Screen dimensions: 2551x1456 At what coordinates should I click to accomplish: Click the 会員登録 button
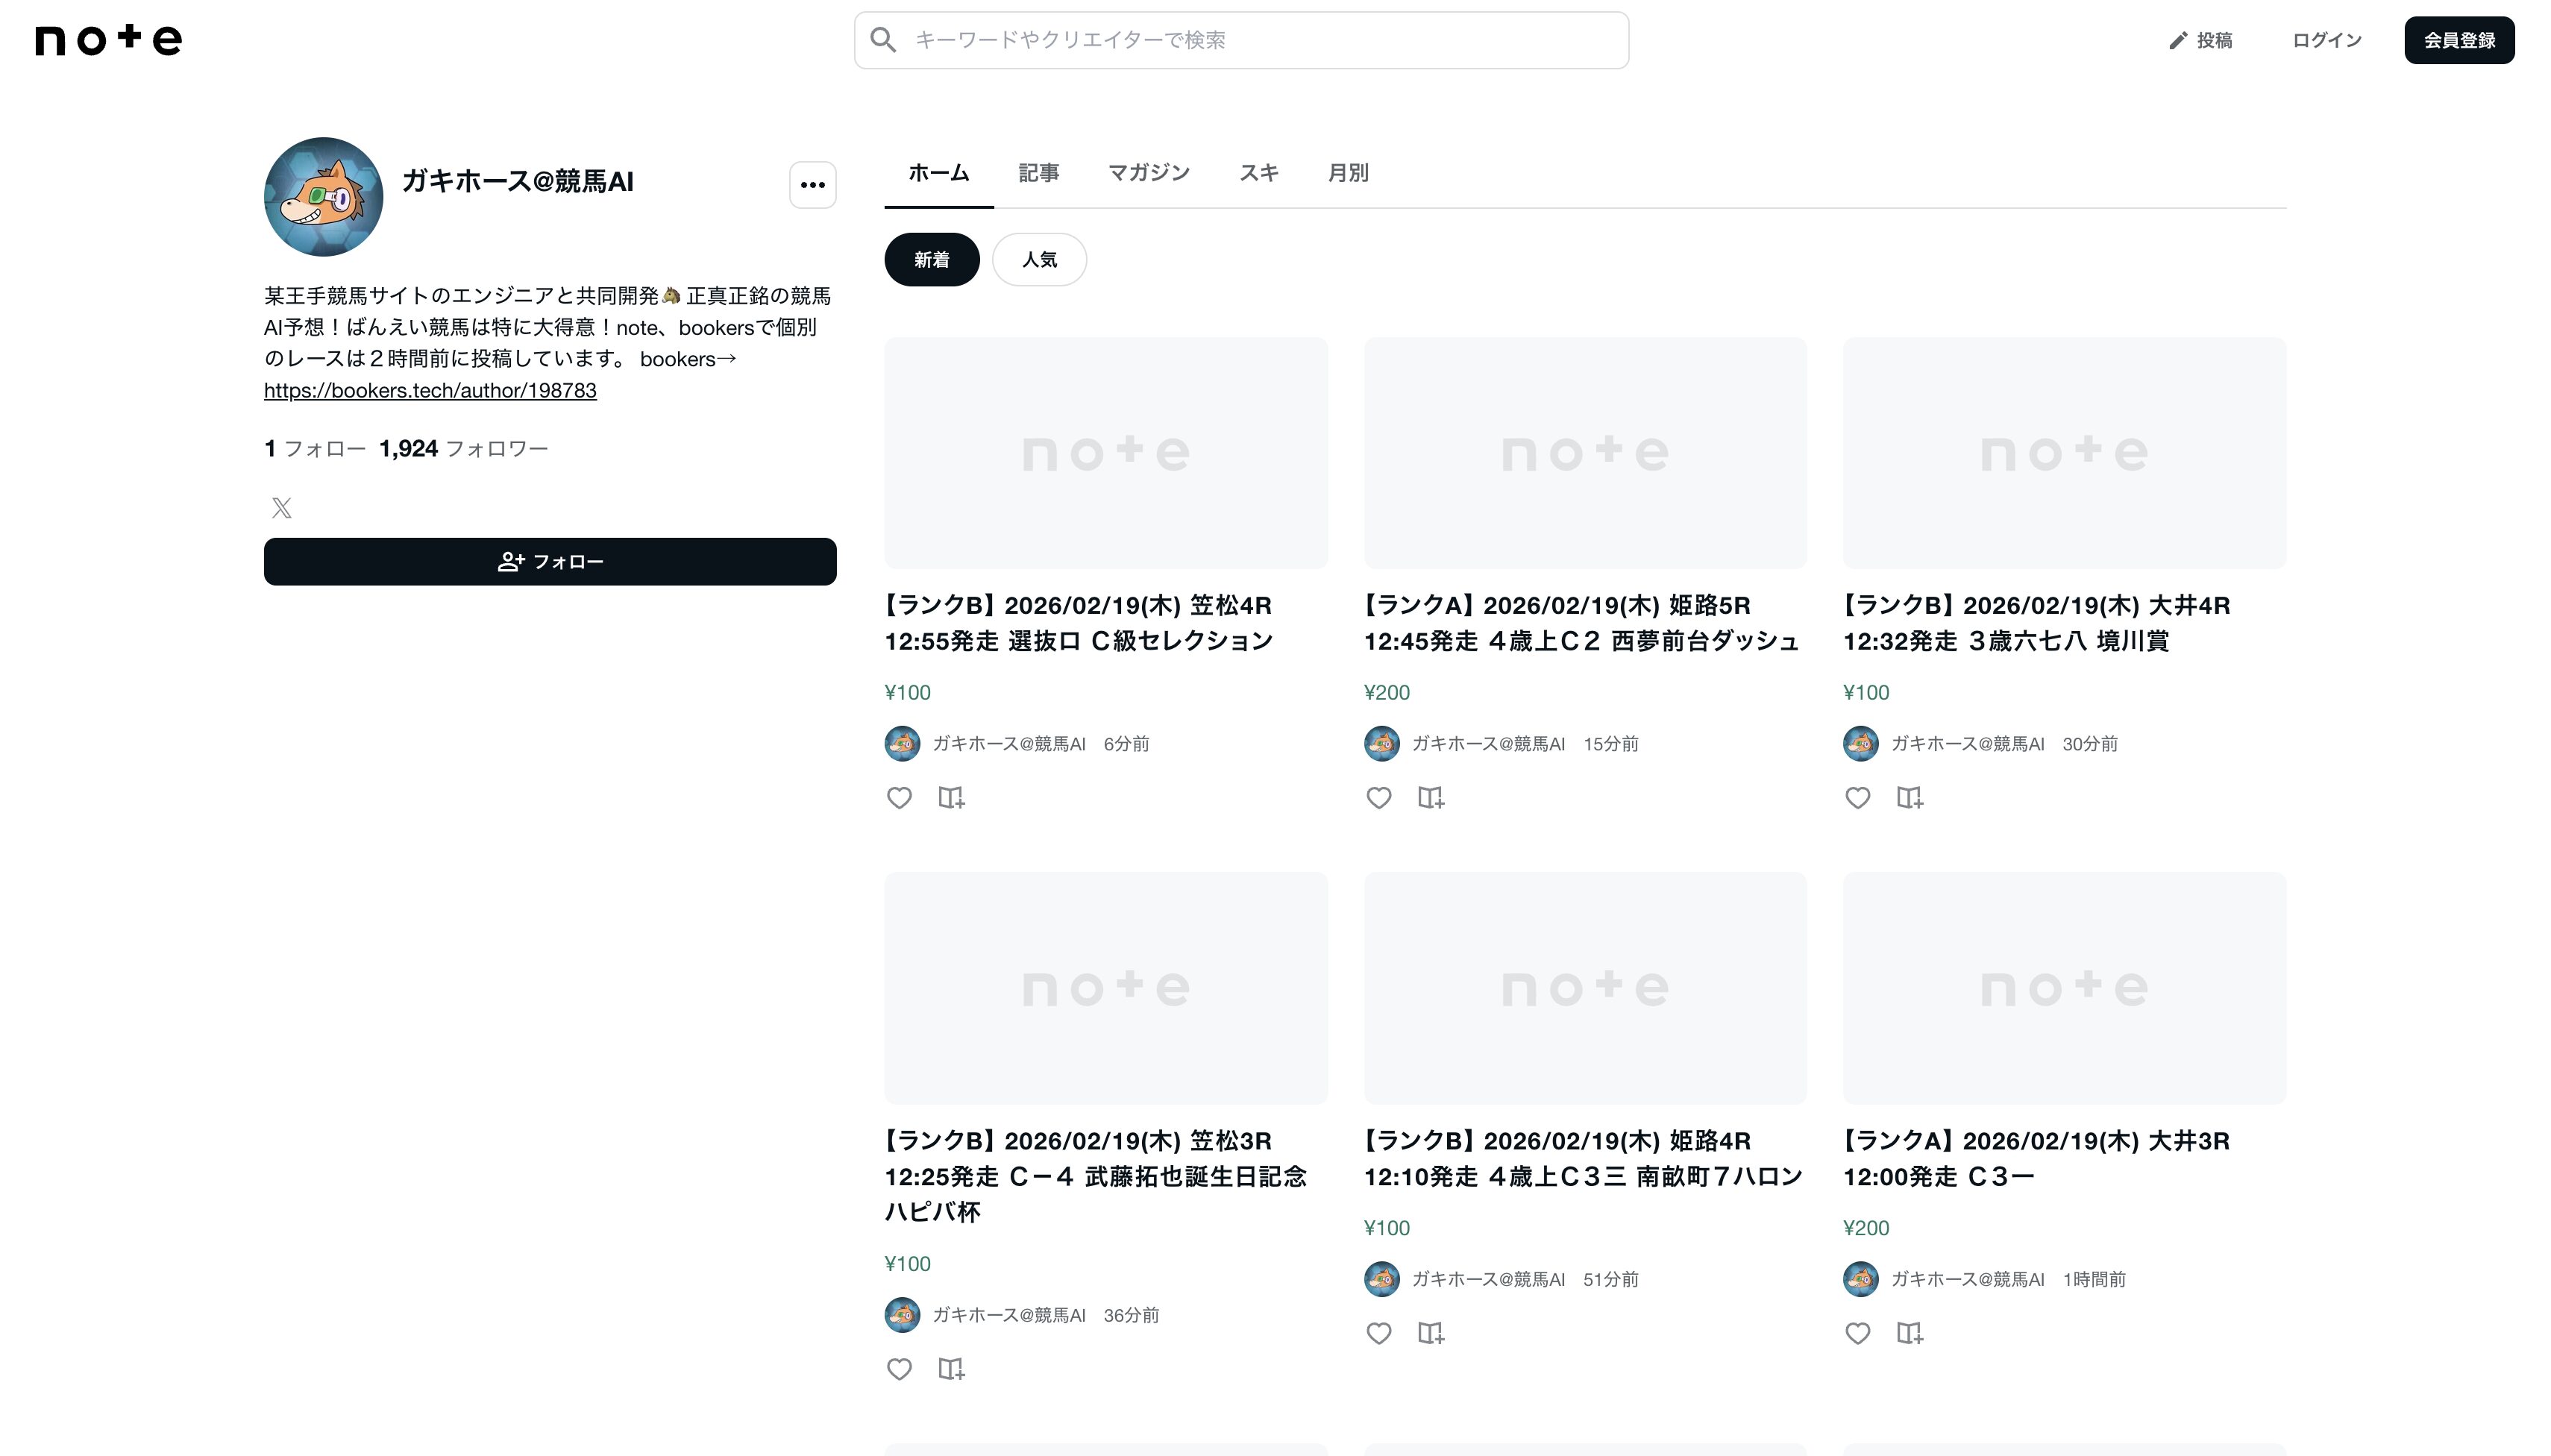click(x=2458, y=40)
